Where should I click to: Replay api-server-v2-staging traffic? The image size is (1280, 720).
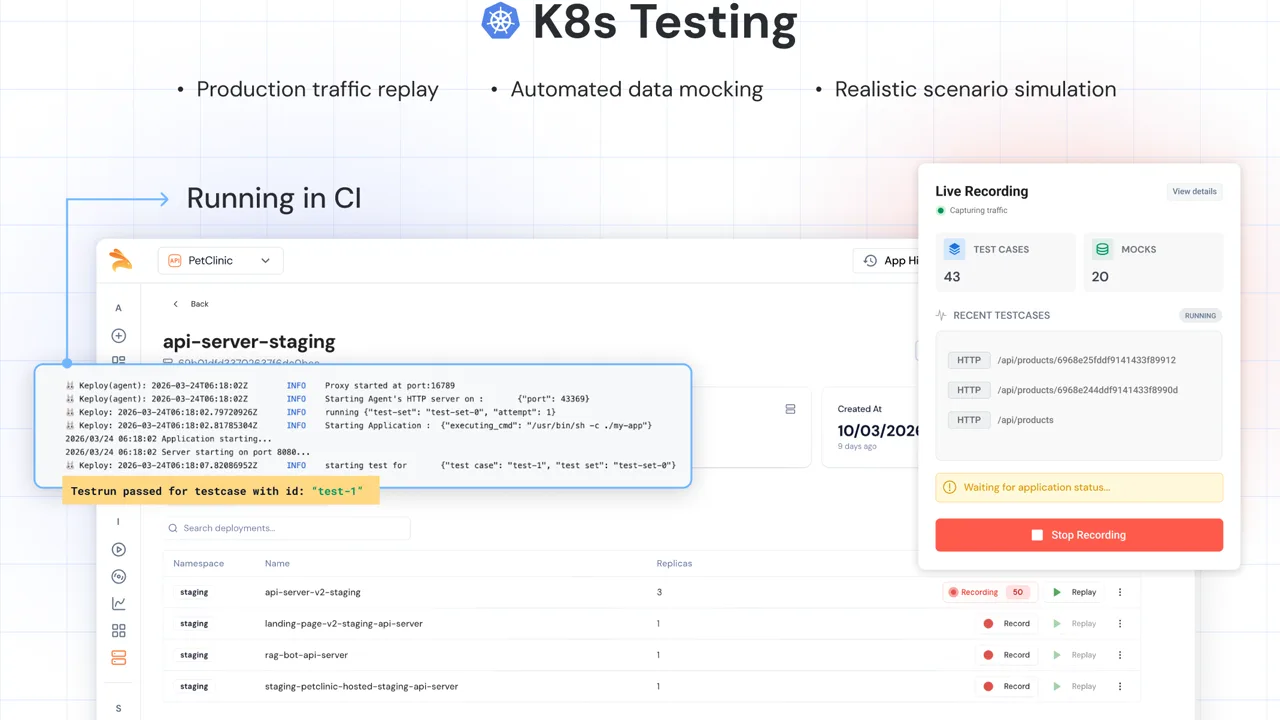coord(1075,592)
